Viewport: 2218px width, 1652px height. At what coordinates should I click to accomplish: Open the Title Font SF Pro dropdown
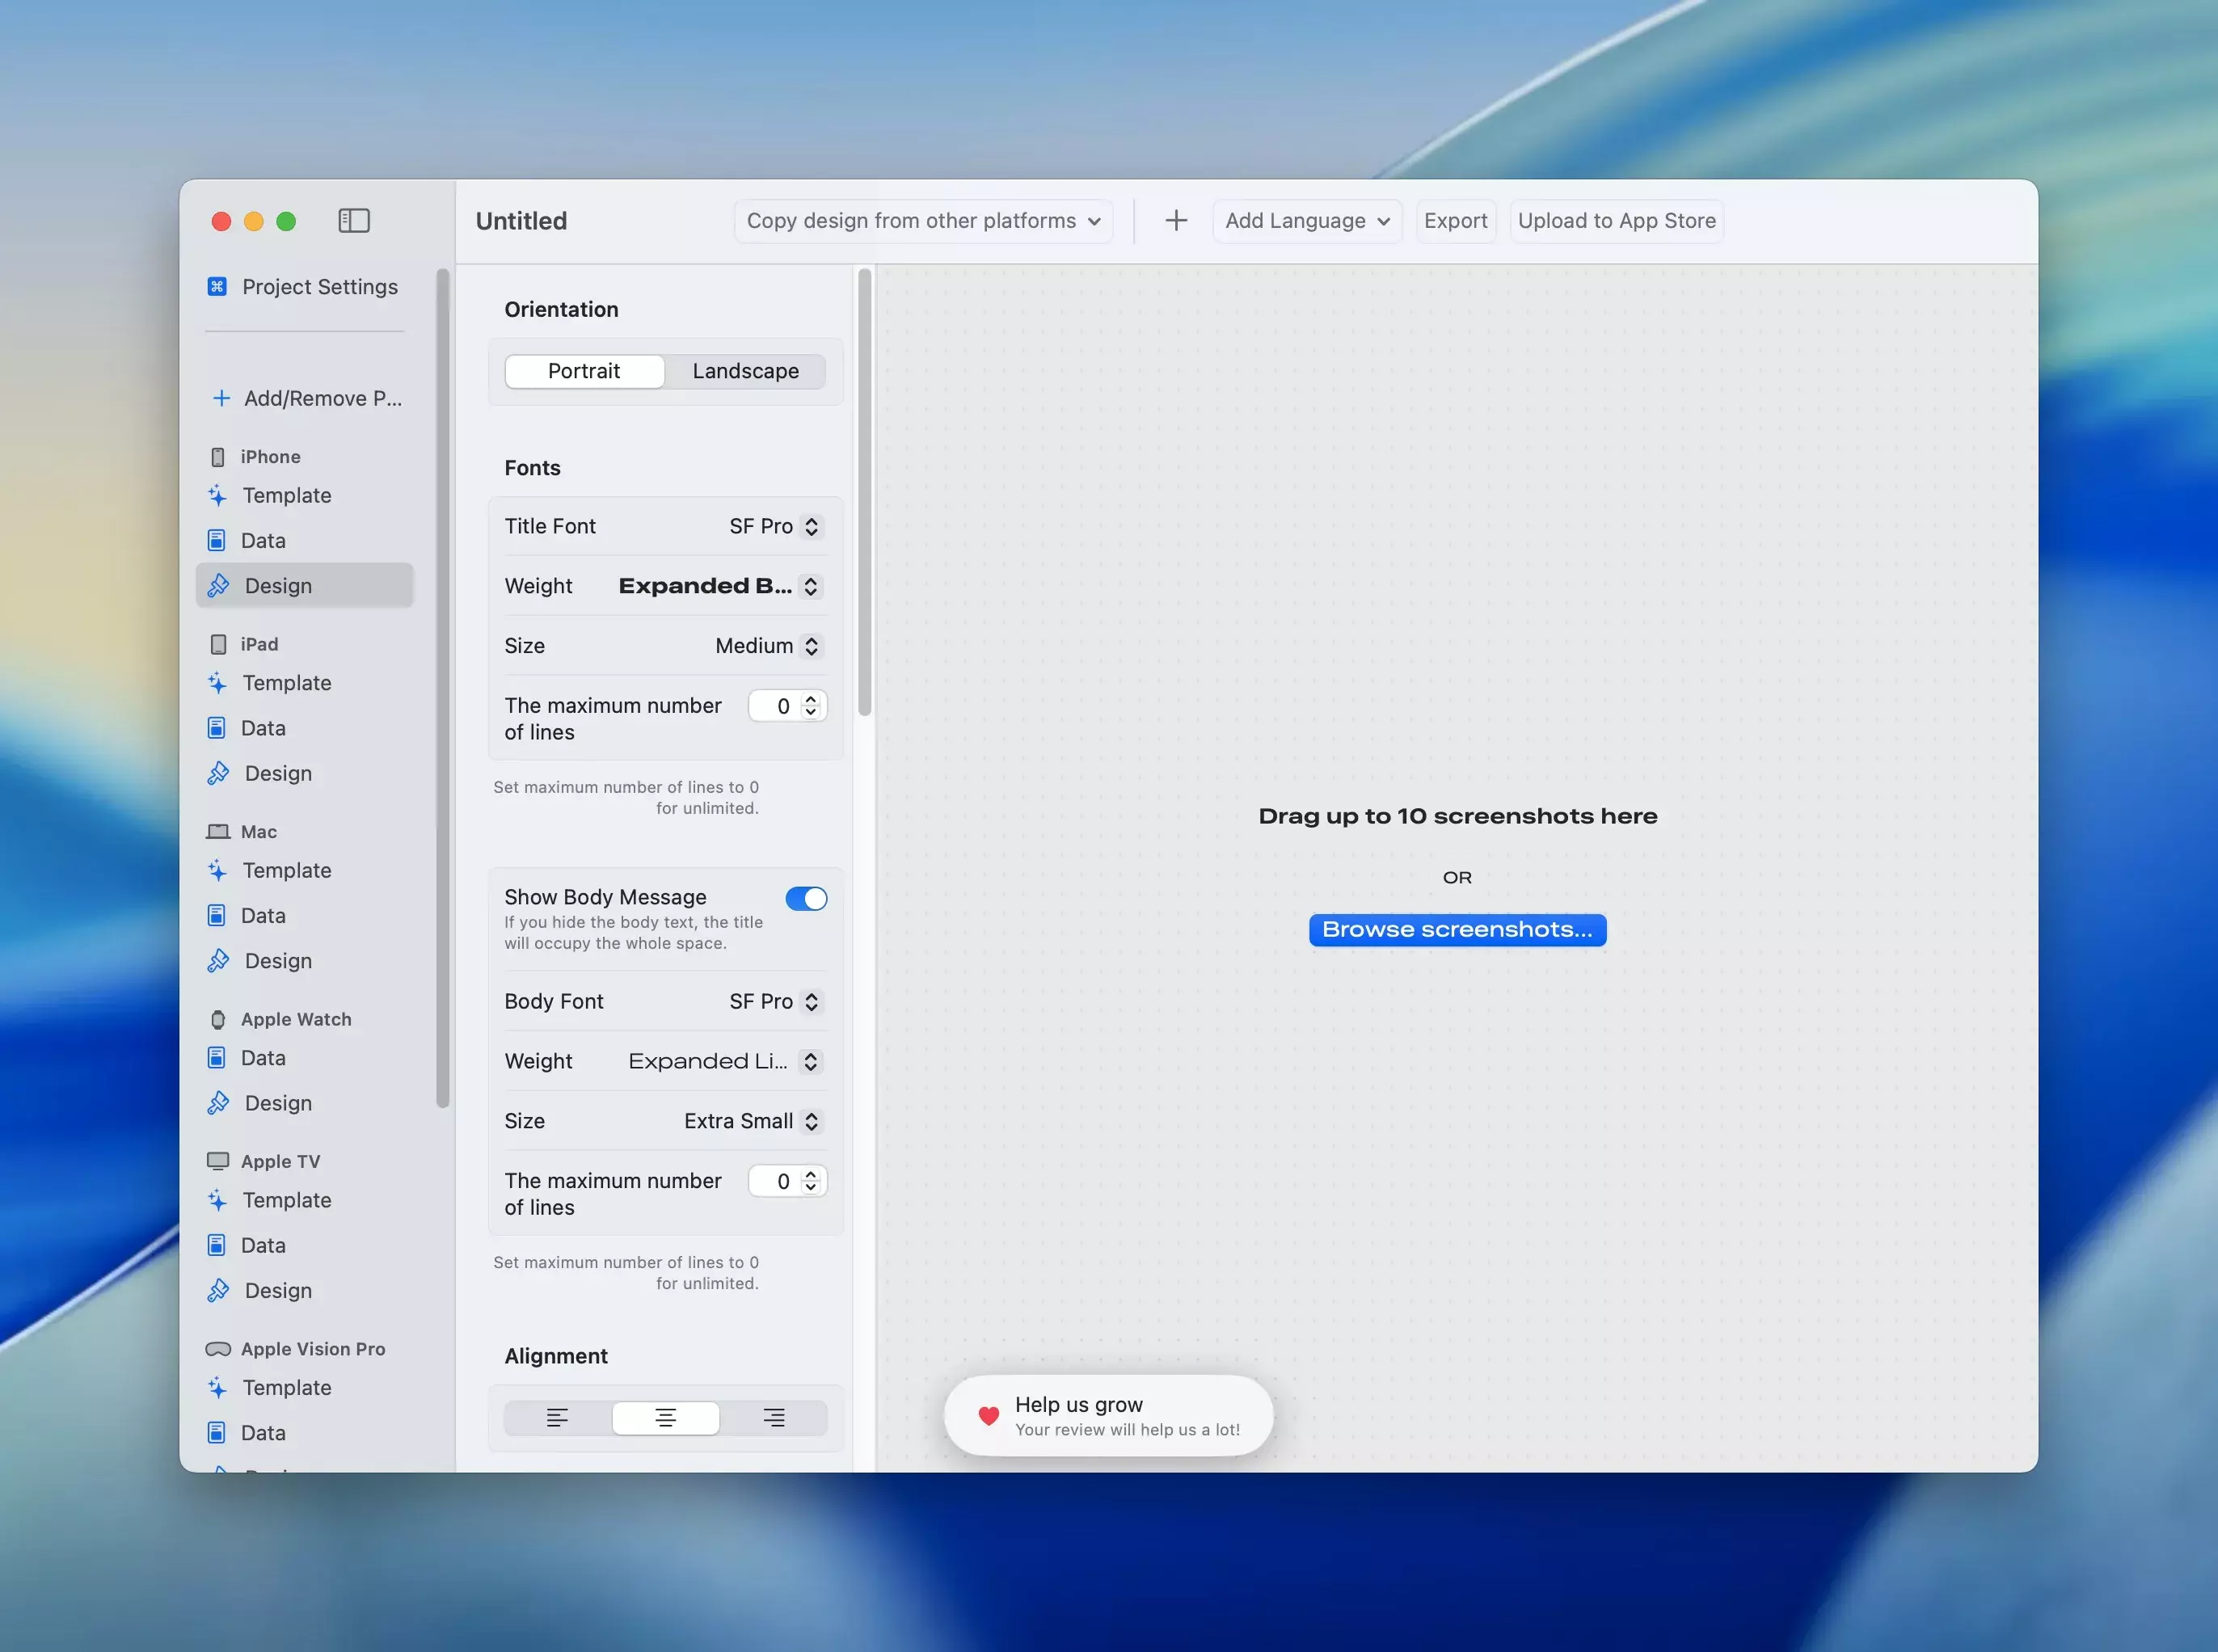[774, 527]
